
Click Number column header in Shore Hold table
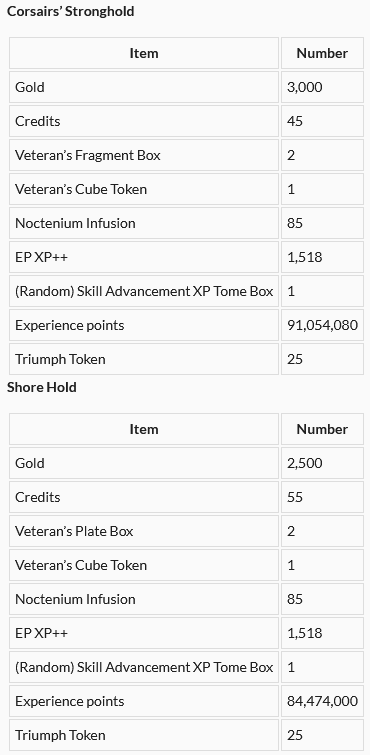322,429
